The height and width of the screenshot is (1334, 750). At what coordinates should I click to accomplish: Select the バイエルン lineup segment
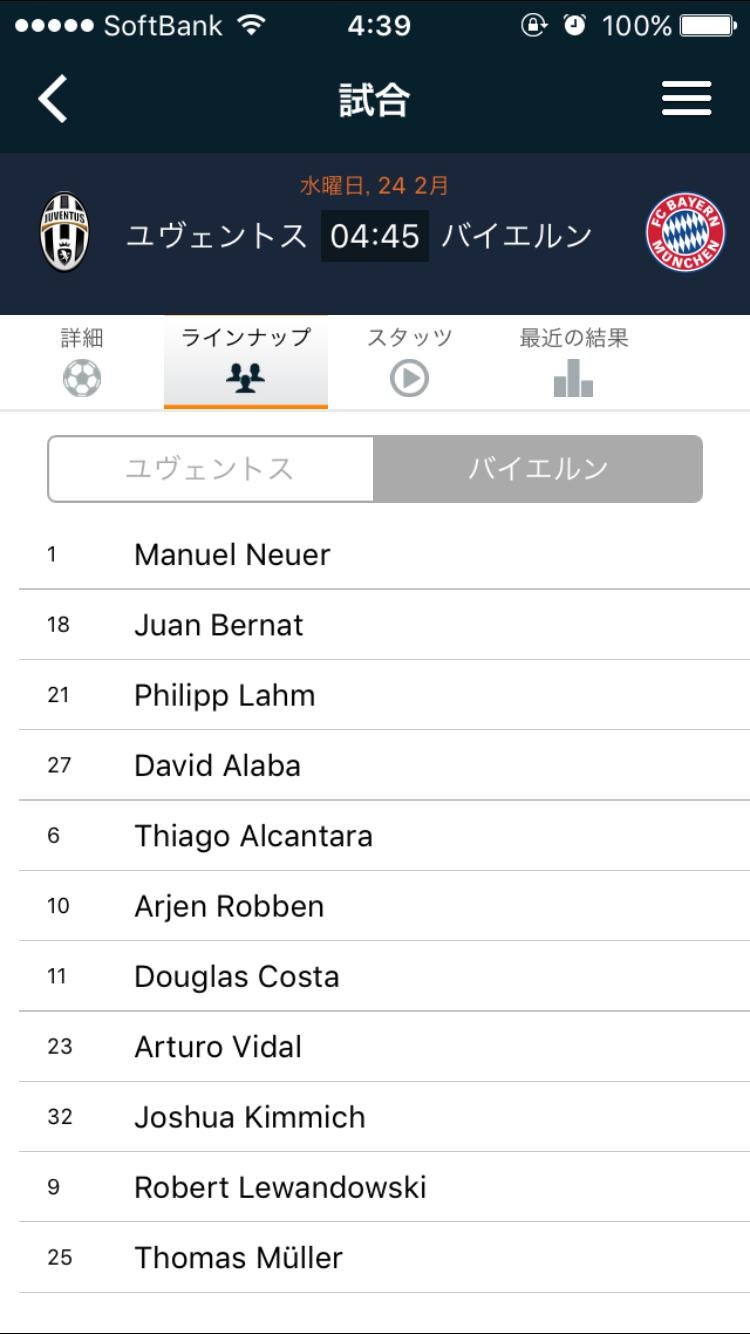[x=538, y=469]
